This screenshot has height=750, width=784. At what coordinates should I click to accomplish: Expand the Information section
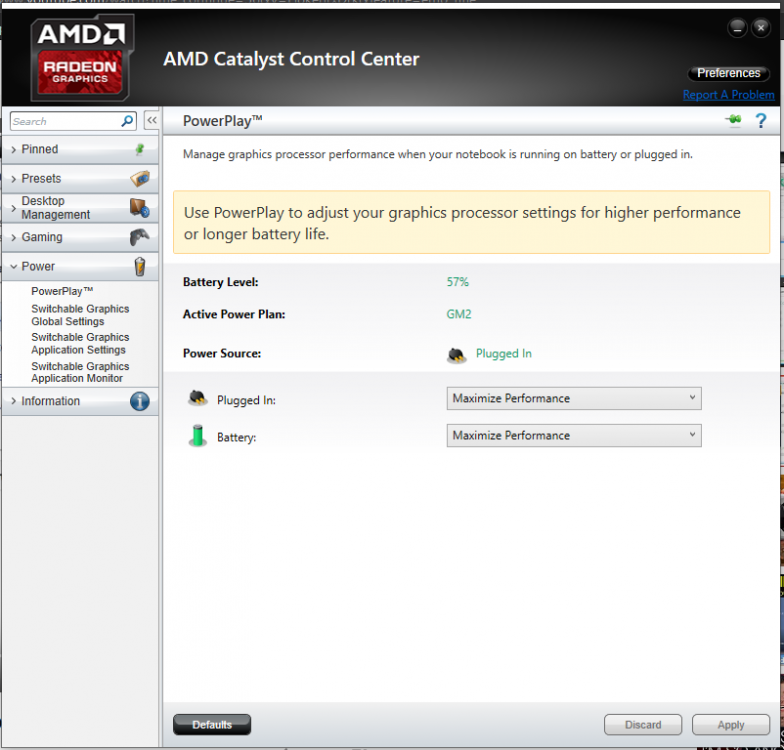coord(80,401)
